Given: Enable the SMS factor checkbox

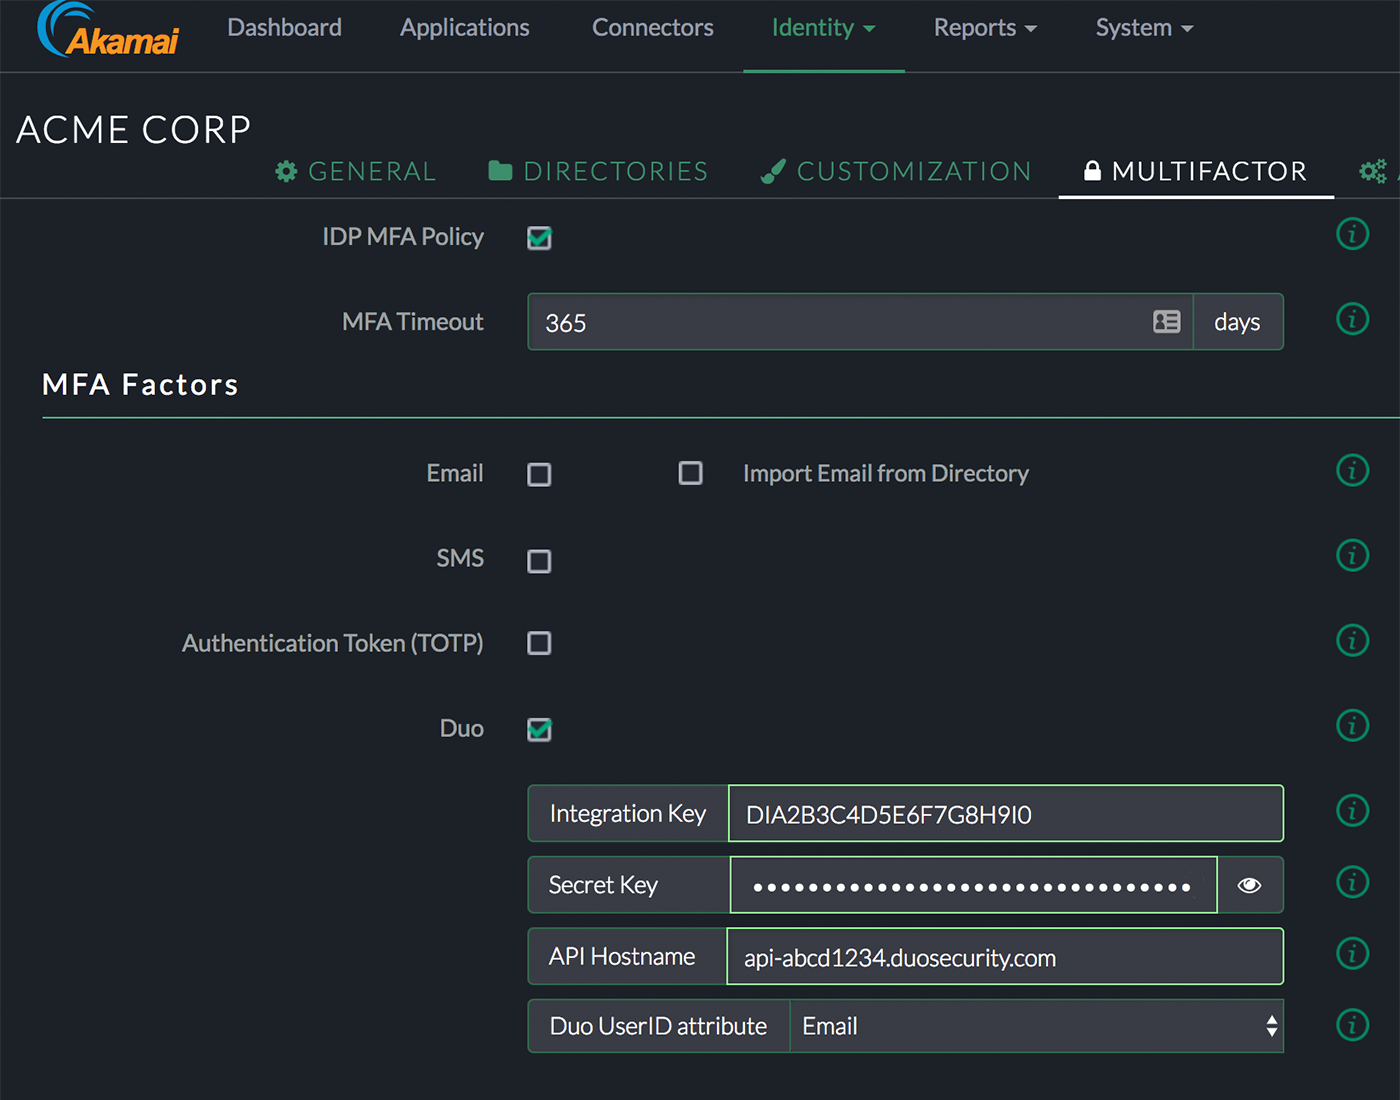Looking at the screenshot, I should (x=539, y=561).
